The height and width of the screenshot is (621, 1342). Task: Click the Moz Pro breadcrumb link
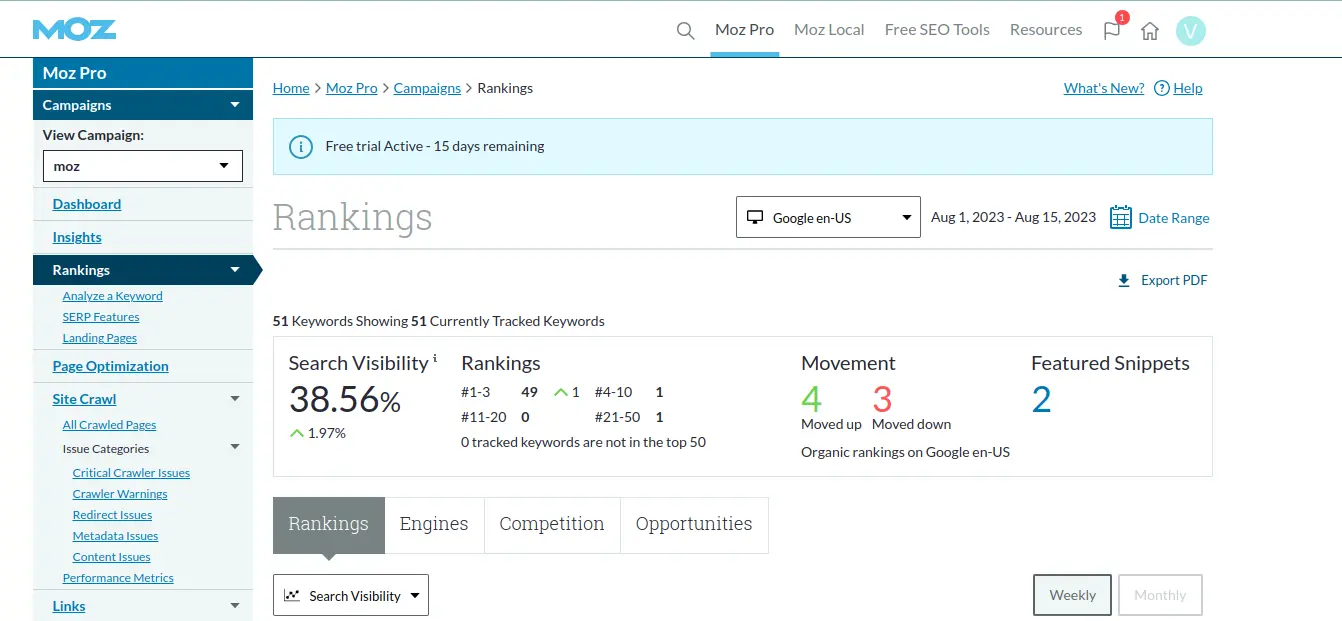352,88
